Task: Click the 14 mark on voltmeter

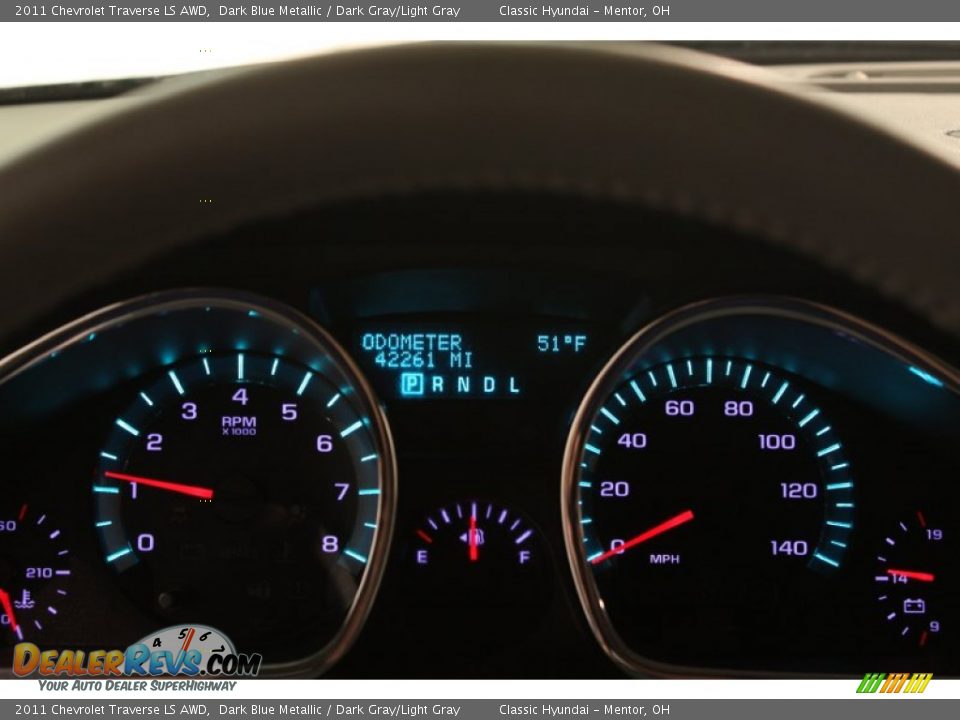Action: pos(899,579)
